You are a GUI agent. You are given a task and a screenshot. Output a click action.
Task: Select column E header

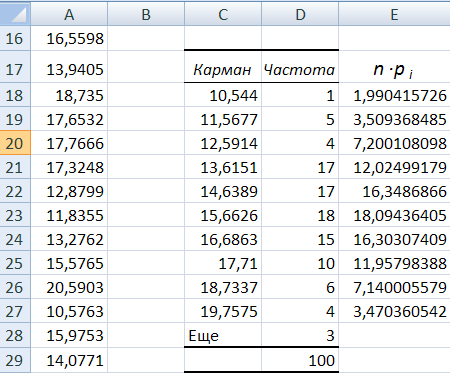tap(394, 13)
